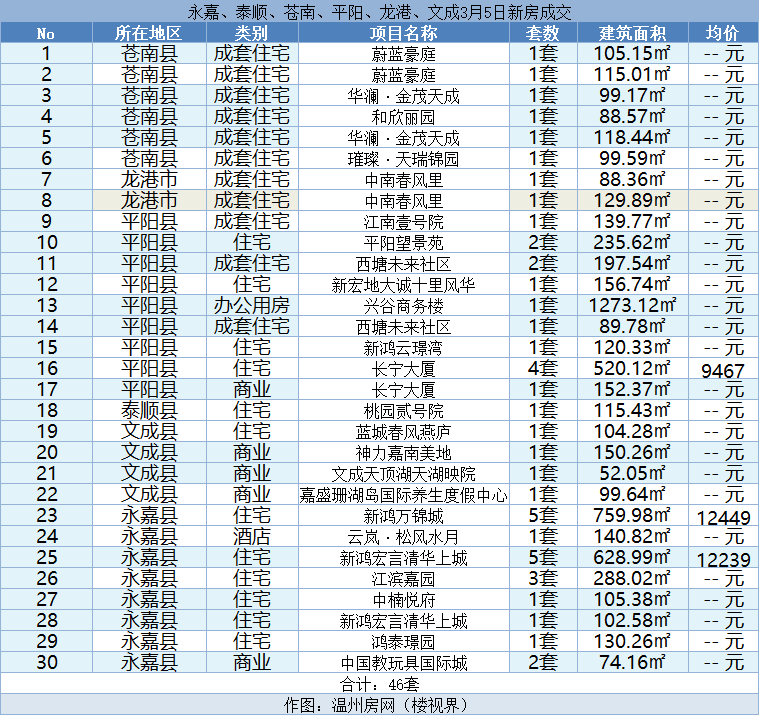This screenshot has width=759, height=715.
Task: Select 江南壹号院 project name
Action: (404, 222)
